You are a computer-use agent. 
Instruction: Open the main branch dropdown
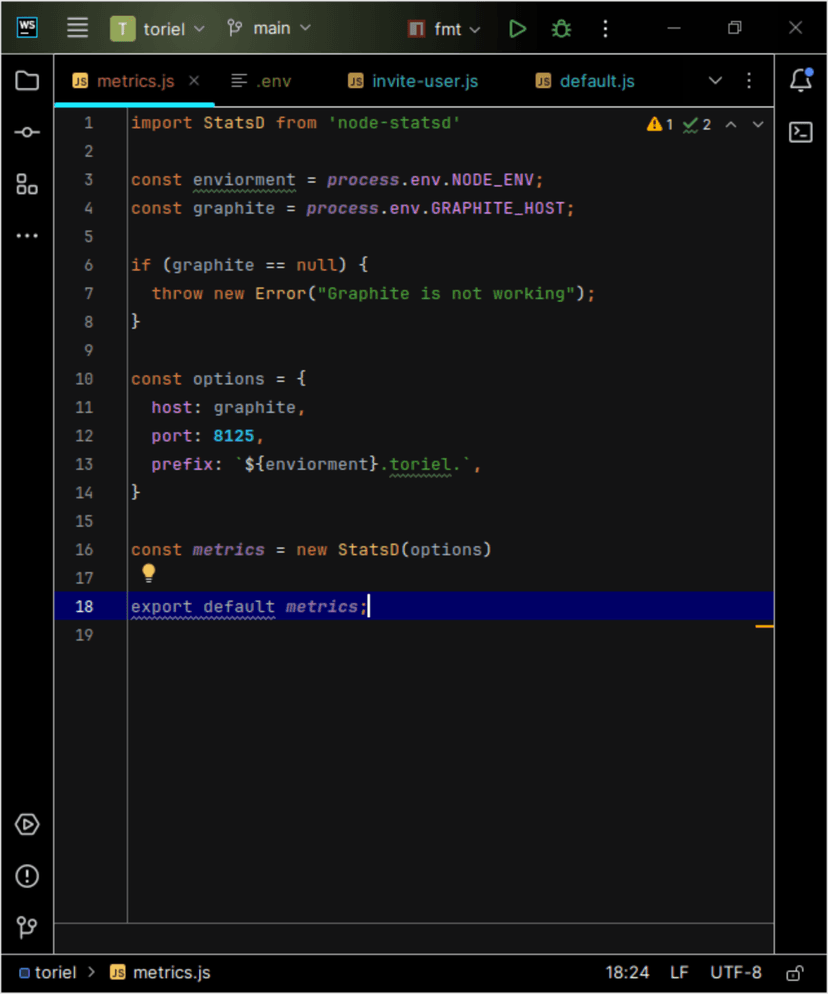point(269,29)
